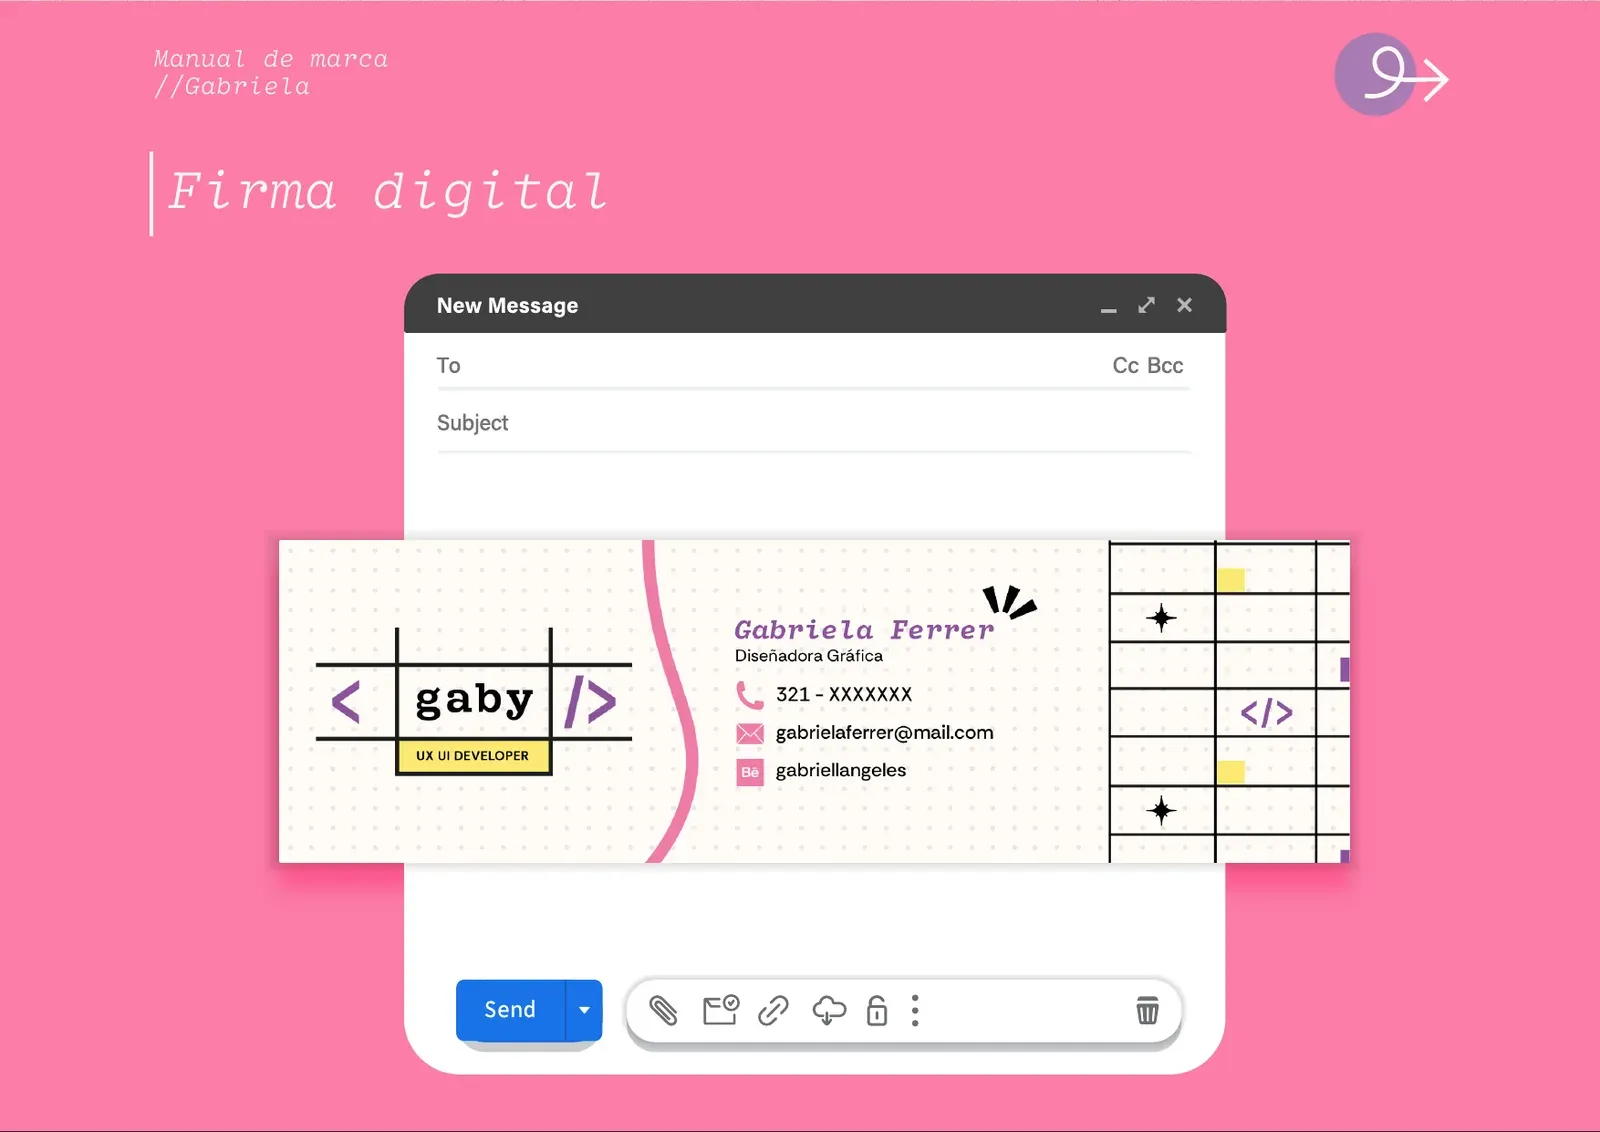Screen dimensions: 1600x1132
Task: Click email gabrielaferrer@mail.com
Action: tap(885, 733)
